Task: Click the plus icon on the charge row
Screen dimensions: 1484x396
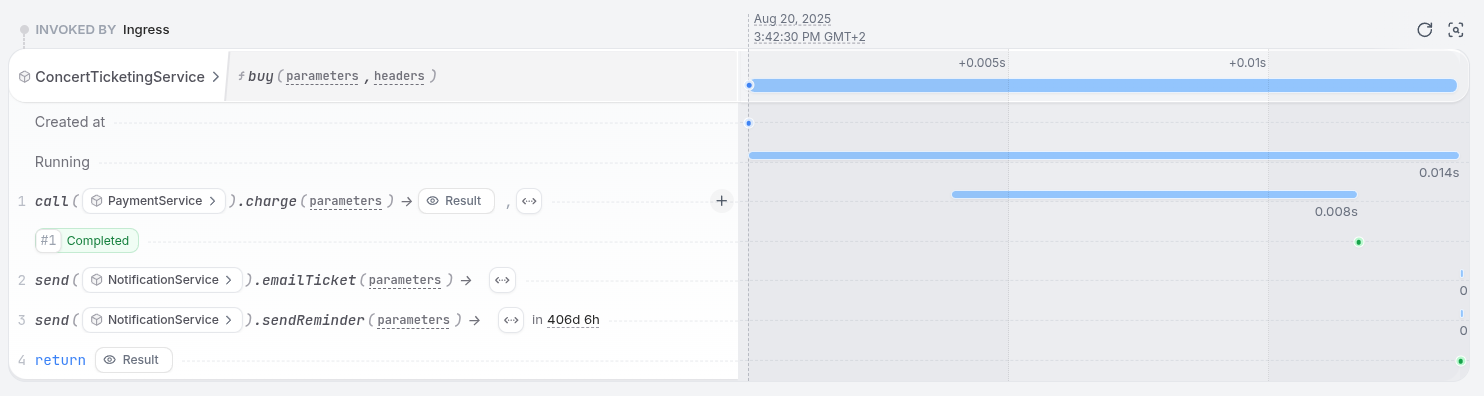Action: (x=722, y=201)
